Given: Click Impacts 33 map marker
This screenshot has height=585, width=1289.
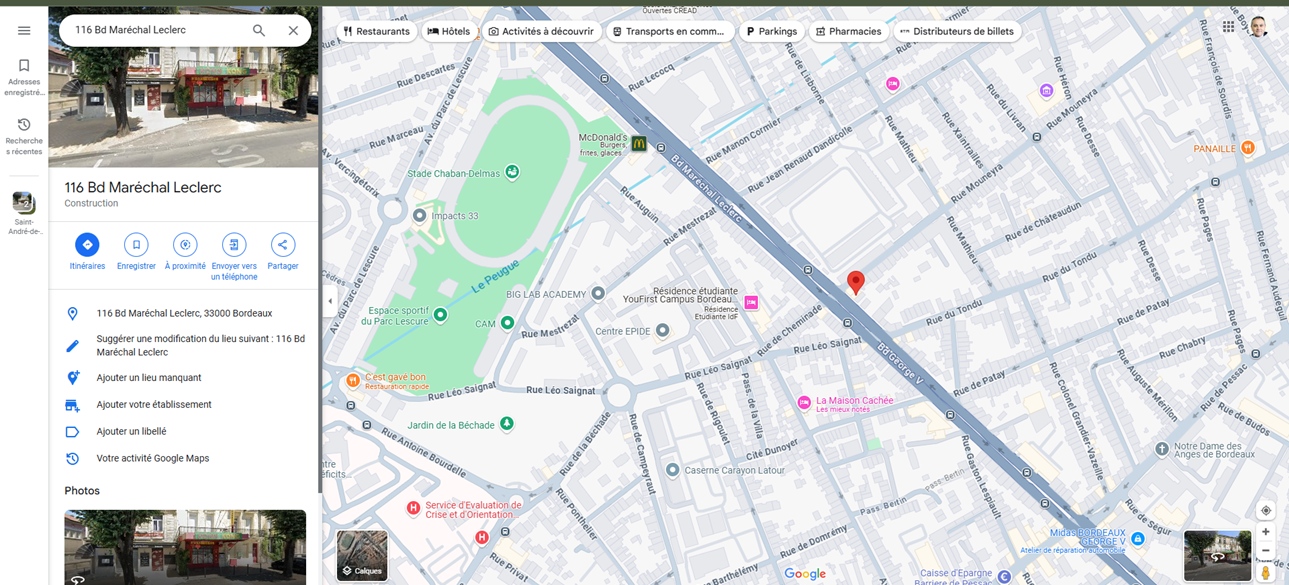Looking at the screenshot, I should click(x=420, y=215).
